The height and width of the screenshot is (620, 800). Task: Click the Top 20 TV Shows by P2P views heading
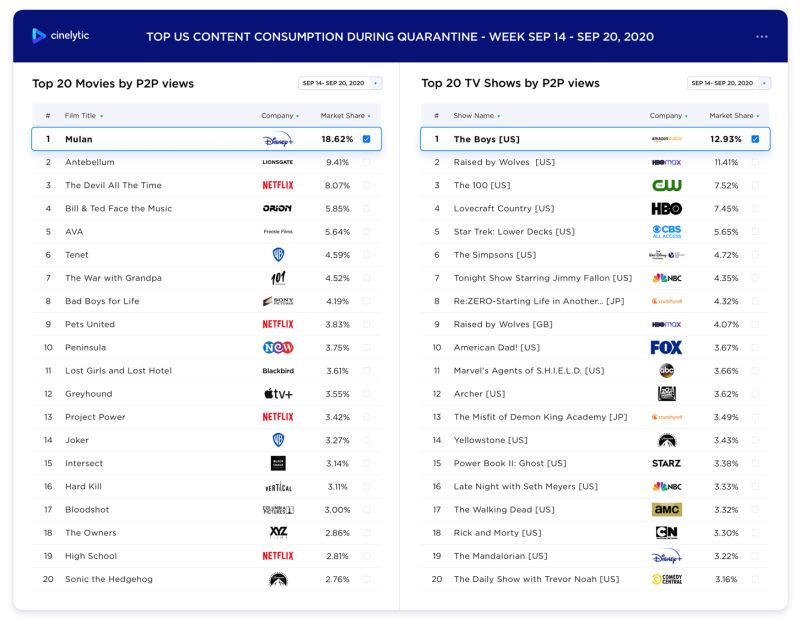point(510,83)
